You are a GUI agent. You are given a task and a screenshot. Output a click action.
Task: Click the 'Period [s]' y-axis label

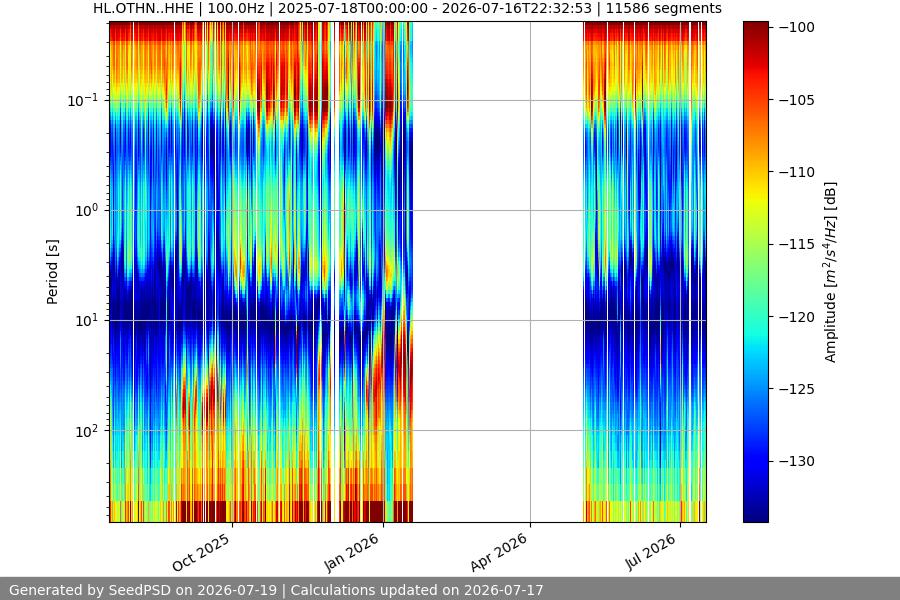point(52,272)
